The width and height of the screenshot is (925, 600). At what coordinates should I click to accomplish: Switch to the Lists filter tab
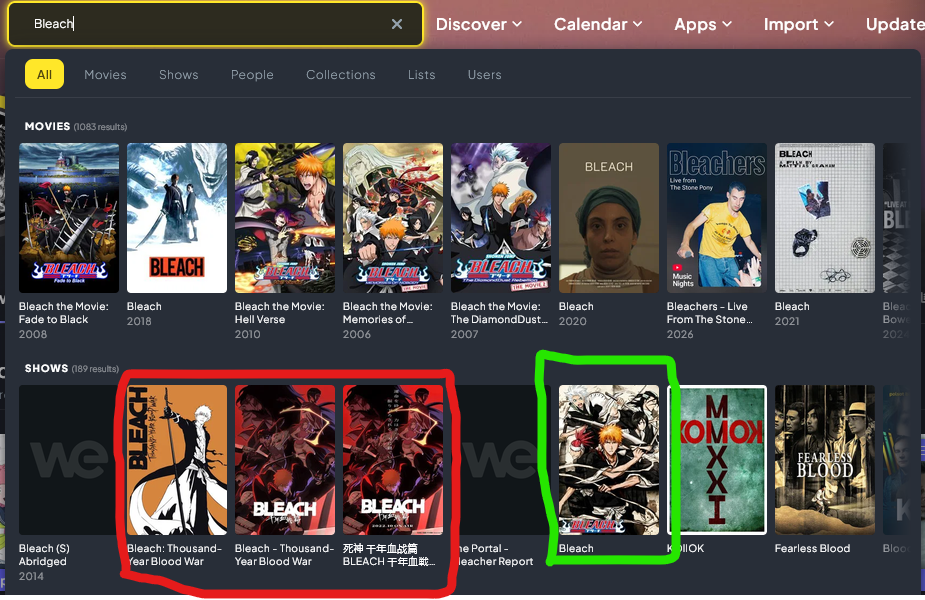(421, 74)
